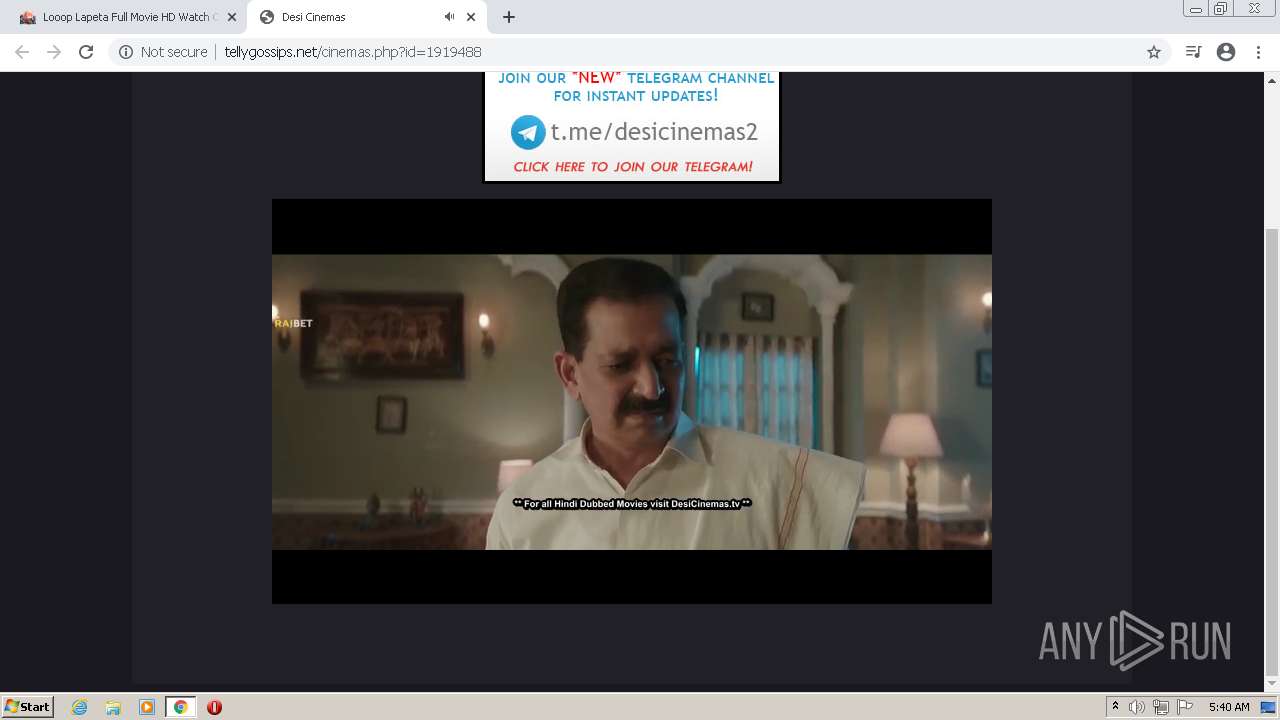1280x720 pixels.
Task: Restore down the Chrome window
Action: tap(1221, 9)
